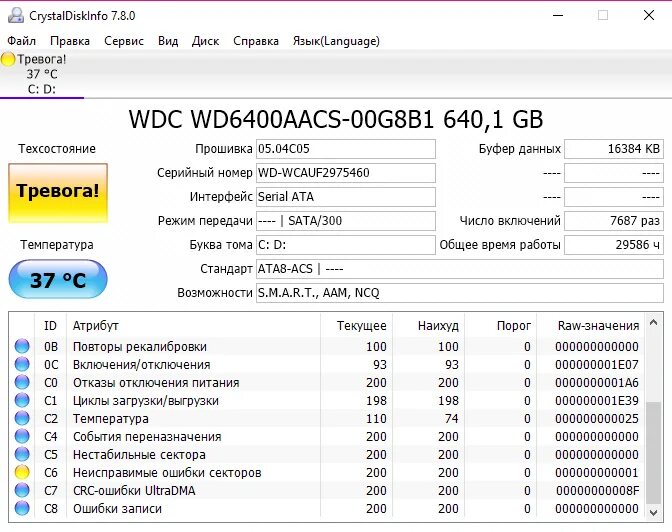Click the Прошивка field showing 05.04C05
The image size is (672, 532).
tap(345, 149)
